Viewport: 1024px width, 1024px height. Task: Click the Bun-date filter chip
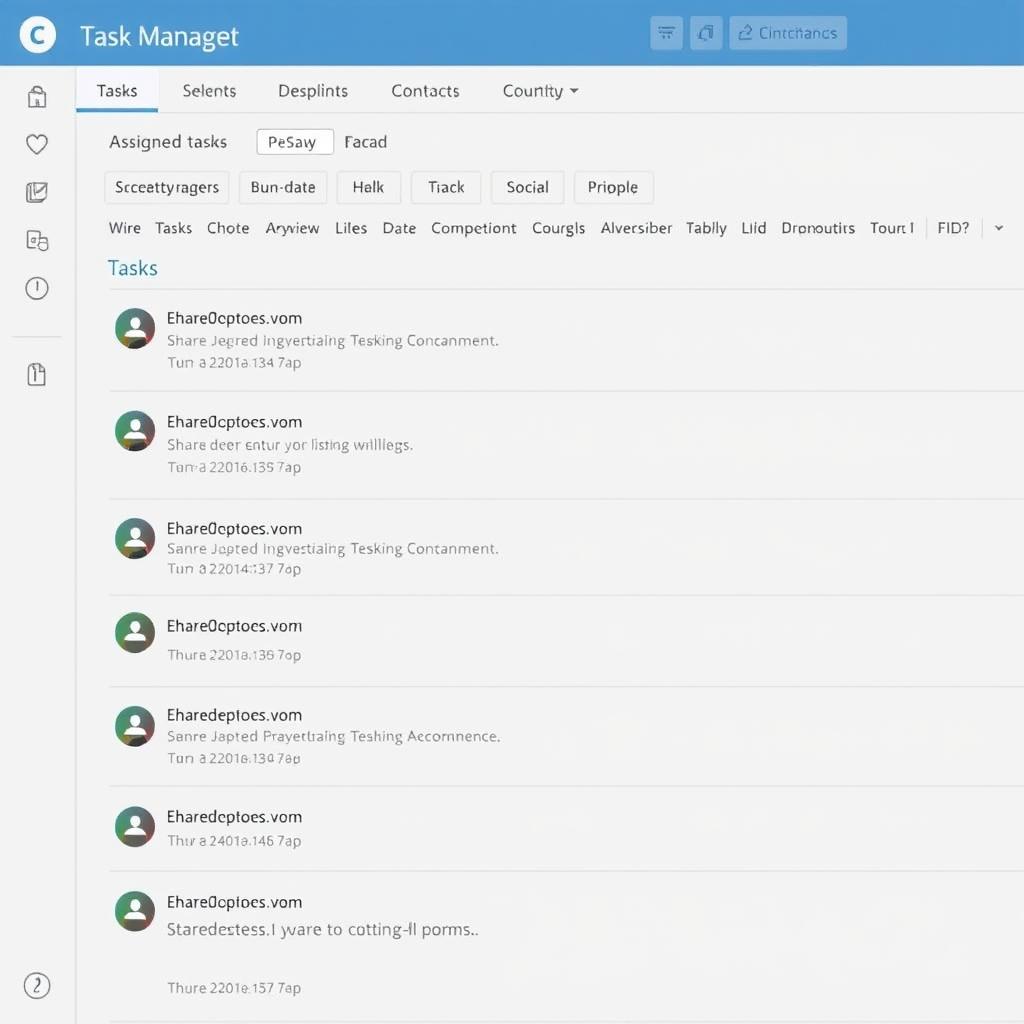point(283,187)
